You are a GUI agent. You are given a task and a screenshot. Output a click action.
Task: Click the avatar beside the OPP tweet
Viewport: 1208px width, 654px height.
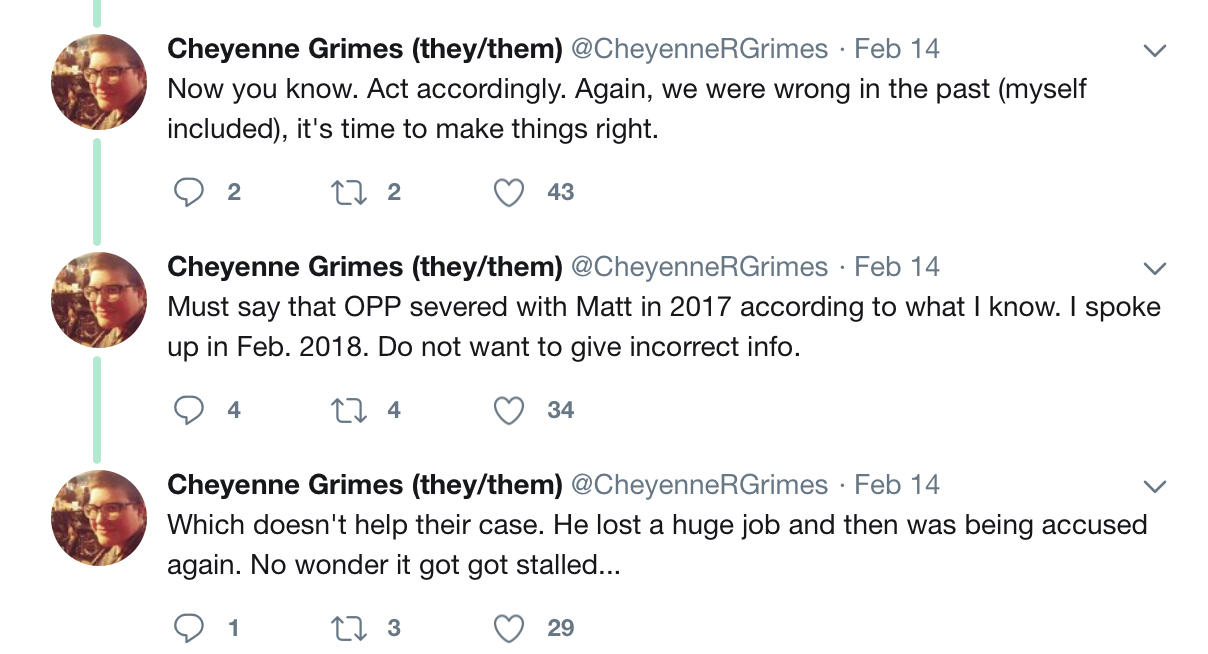[x=99, y=300]
